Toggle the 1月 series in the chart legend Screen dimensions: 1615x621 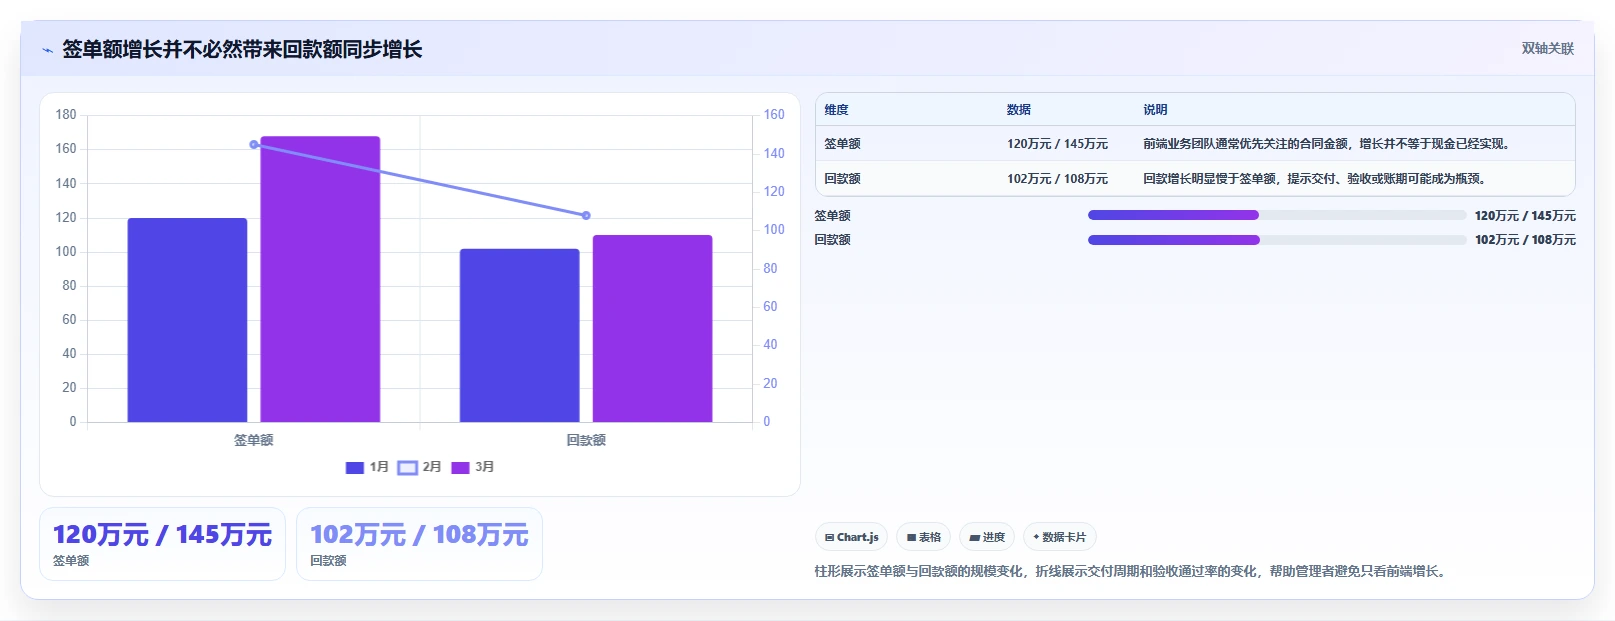coord(366,467)
